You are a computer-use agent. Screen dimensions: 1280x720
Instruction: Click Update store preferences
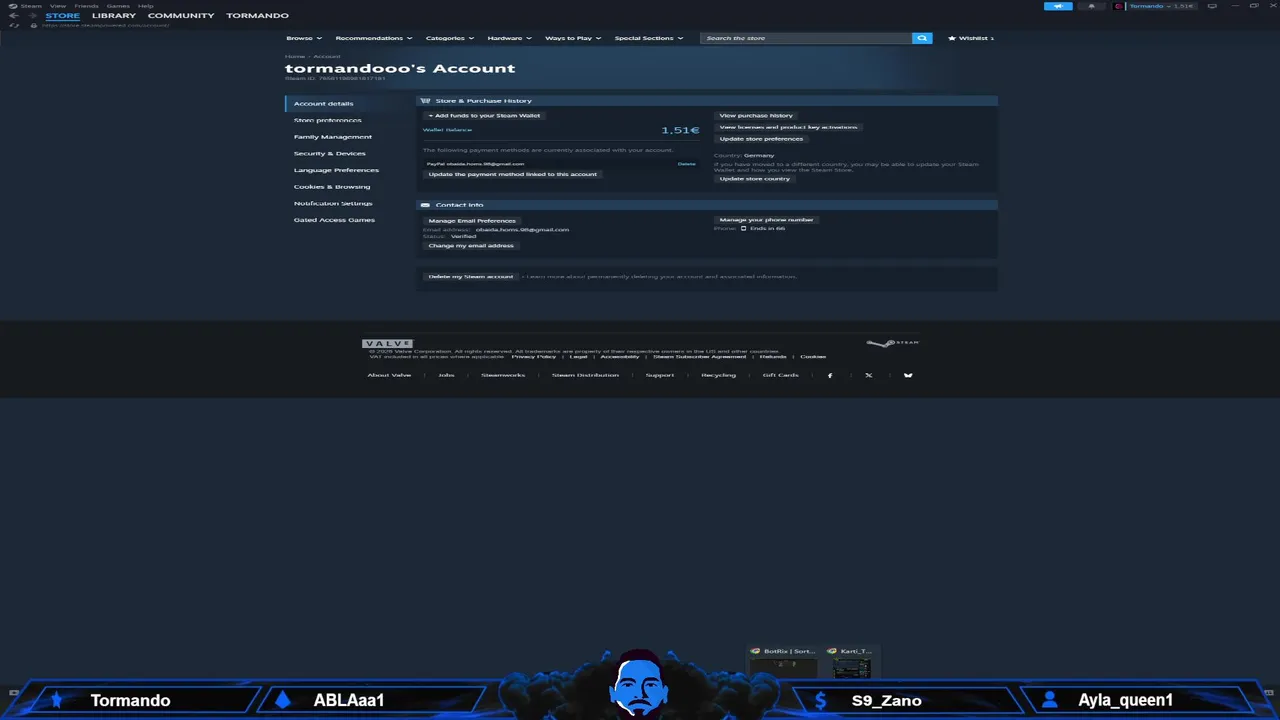(761, 139)
